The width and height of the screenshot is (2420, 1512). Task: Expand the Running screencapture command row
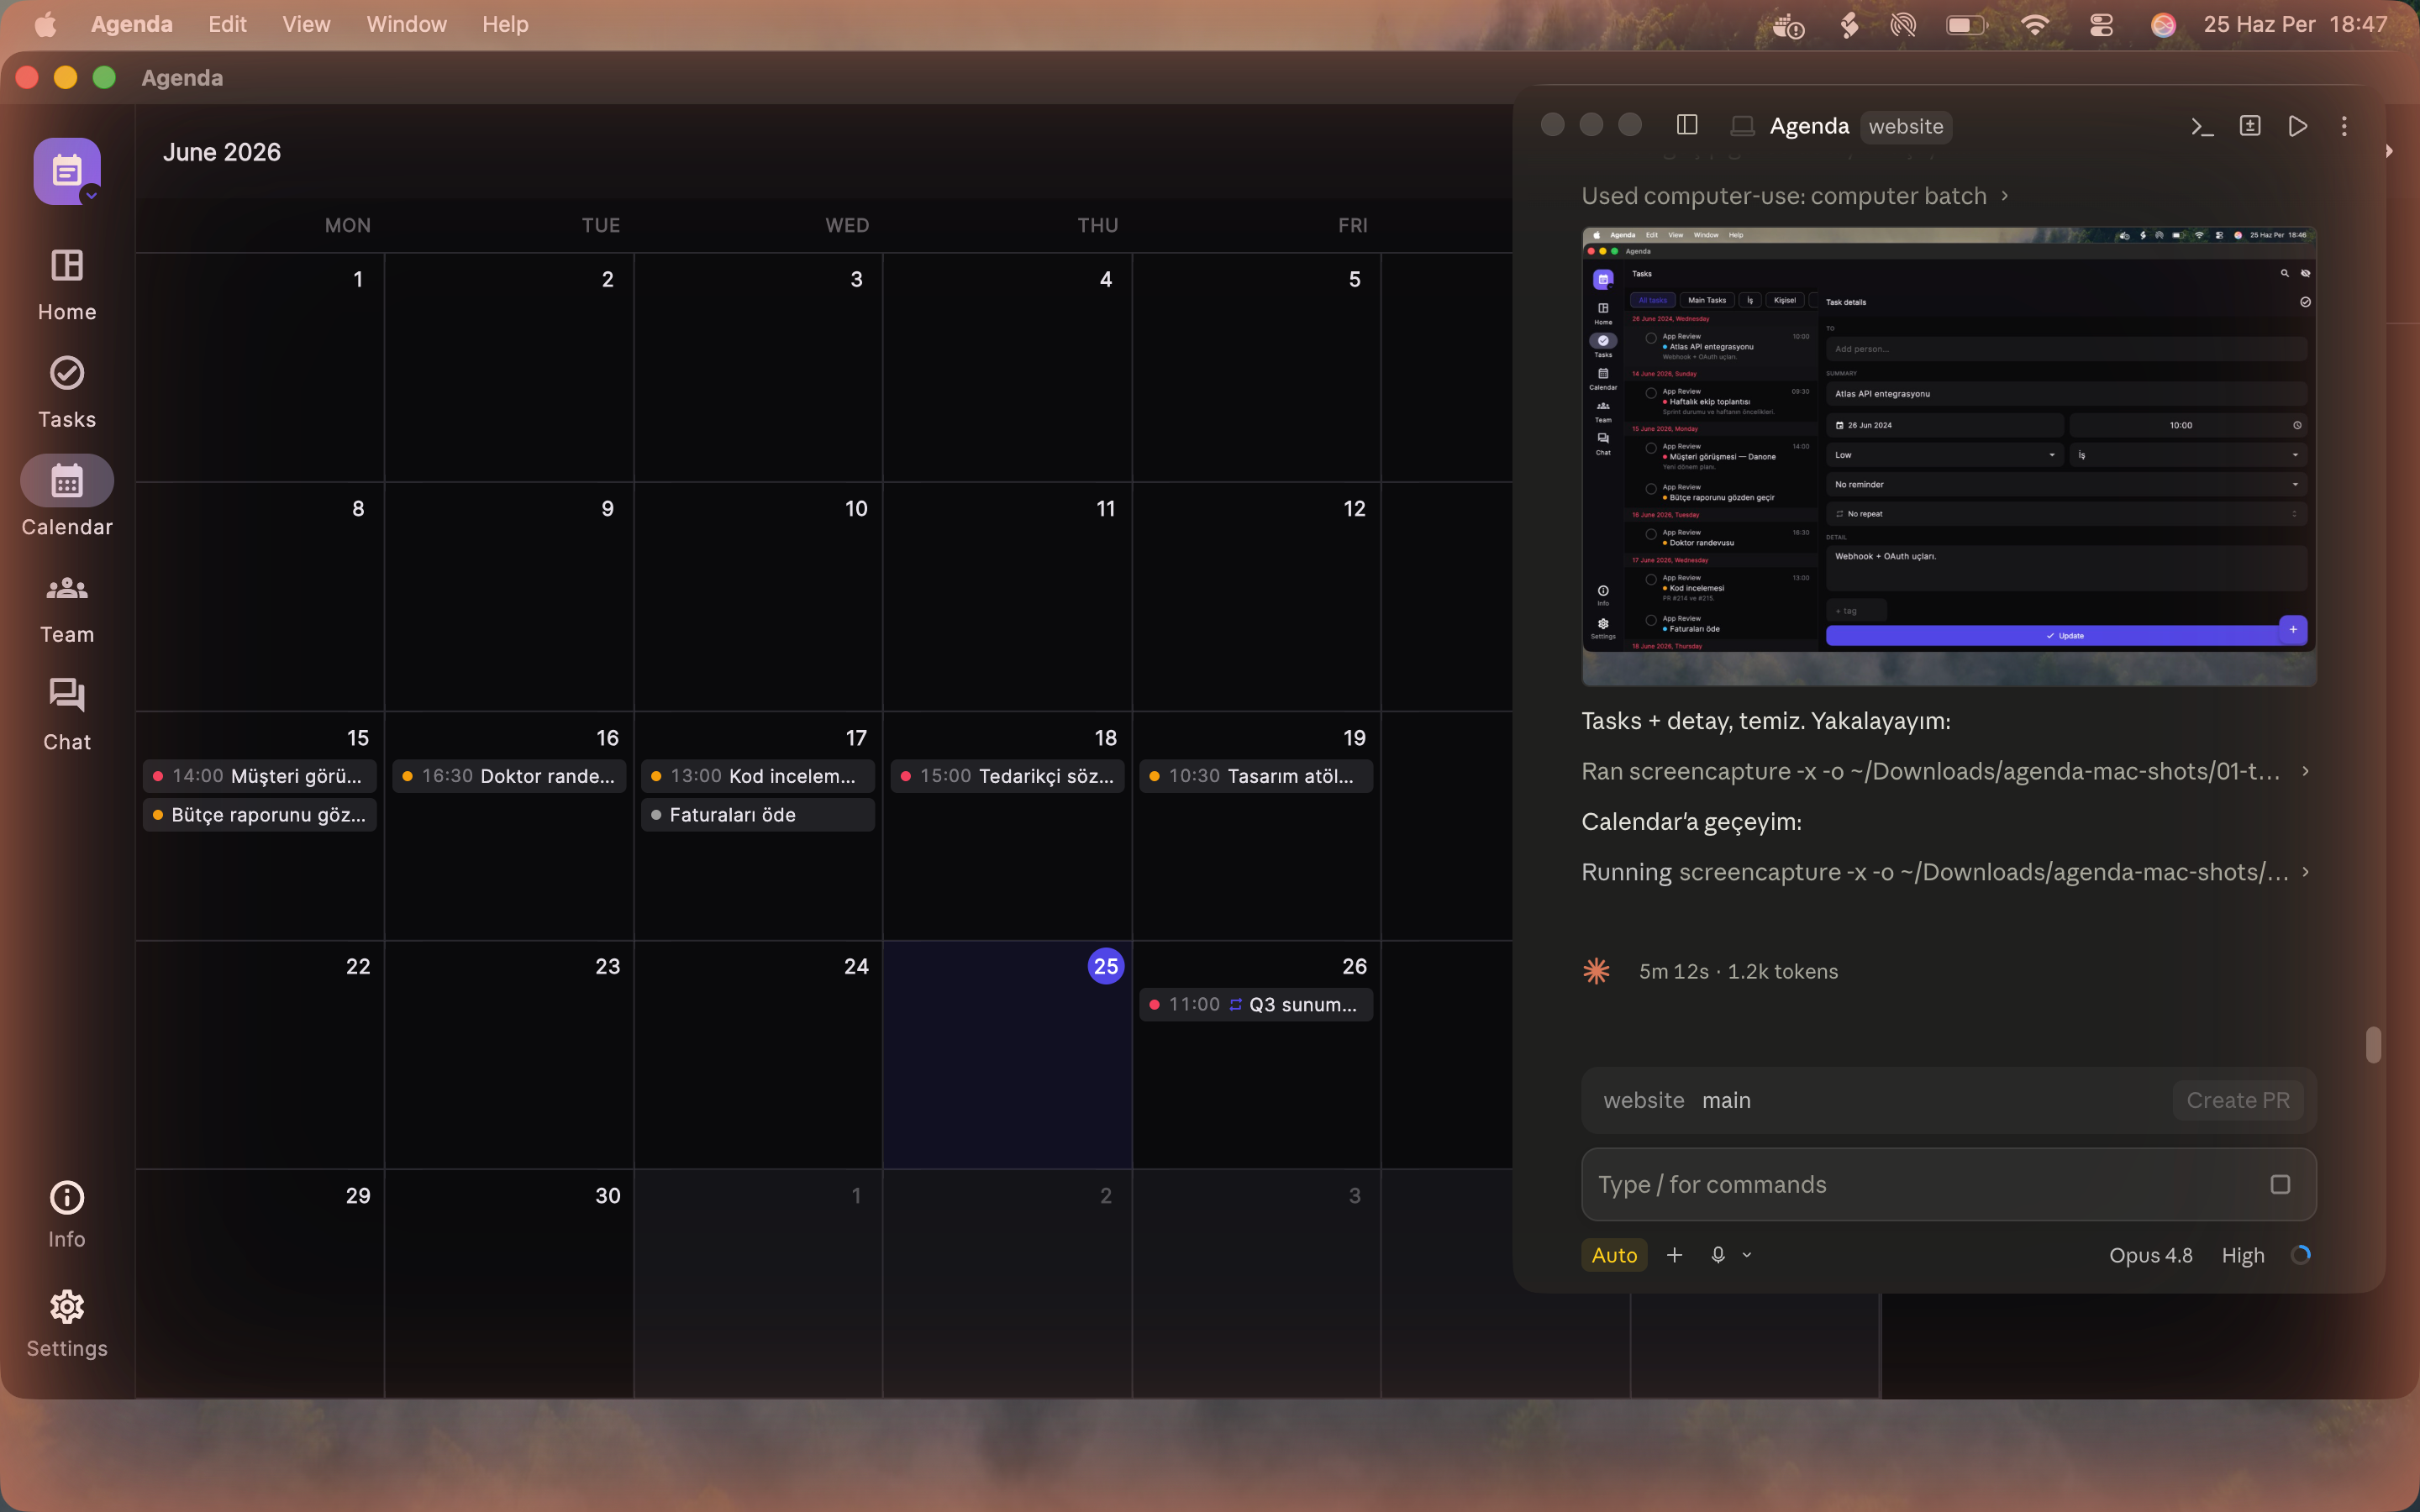[x=1945, y=872]
